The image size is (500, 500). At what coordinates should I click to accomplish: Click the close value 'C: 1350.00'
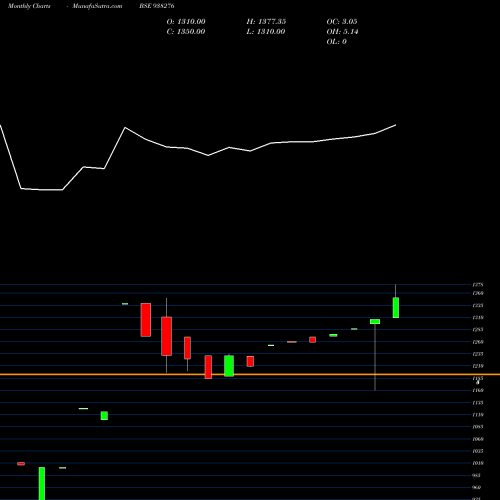pyautogui.click(x=186, y=32)
